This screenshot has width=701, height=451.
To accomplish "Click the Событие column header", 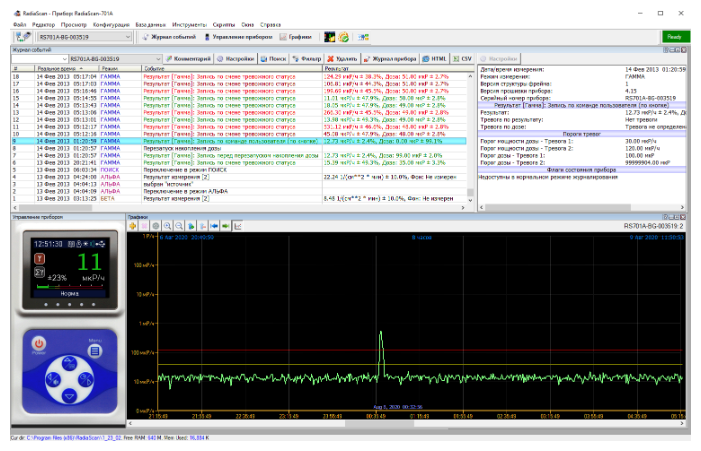I will pos(232,69).
